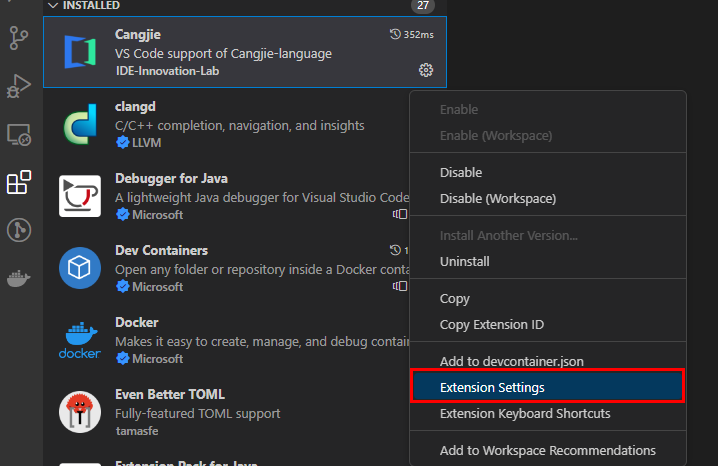Choose Uninstall in the context menu
This screenshot has width=718, height=466.
pos(464,261)
